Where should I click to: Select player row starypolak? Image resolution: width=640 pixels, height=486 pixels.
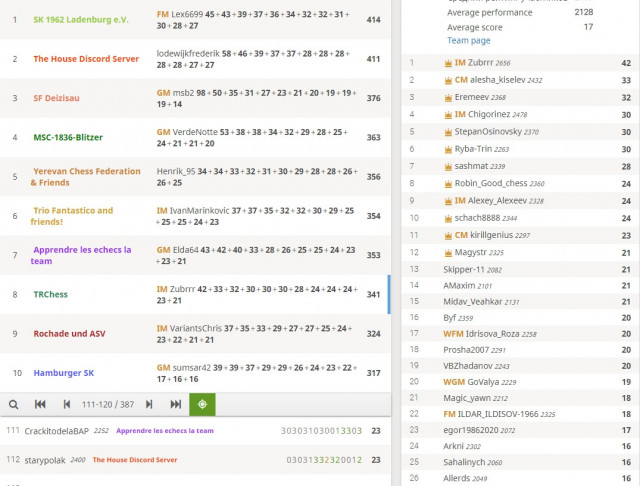coord(195,460)
